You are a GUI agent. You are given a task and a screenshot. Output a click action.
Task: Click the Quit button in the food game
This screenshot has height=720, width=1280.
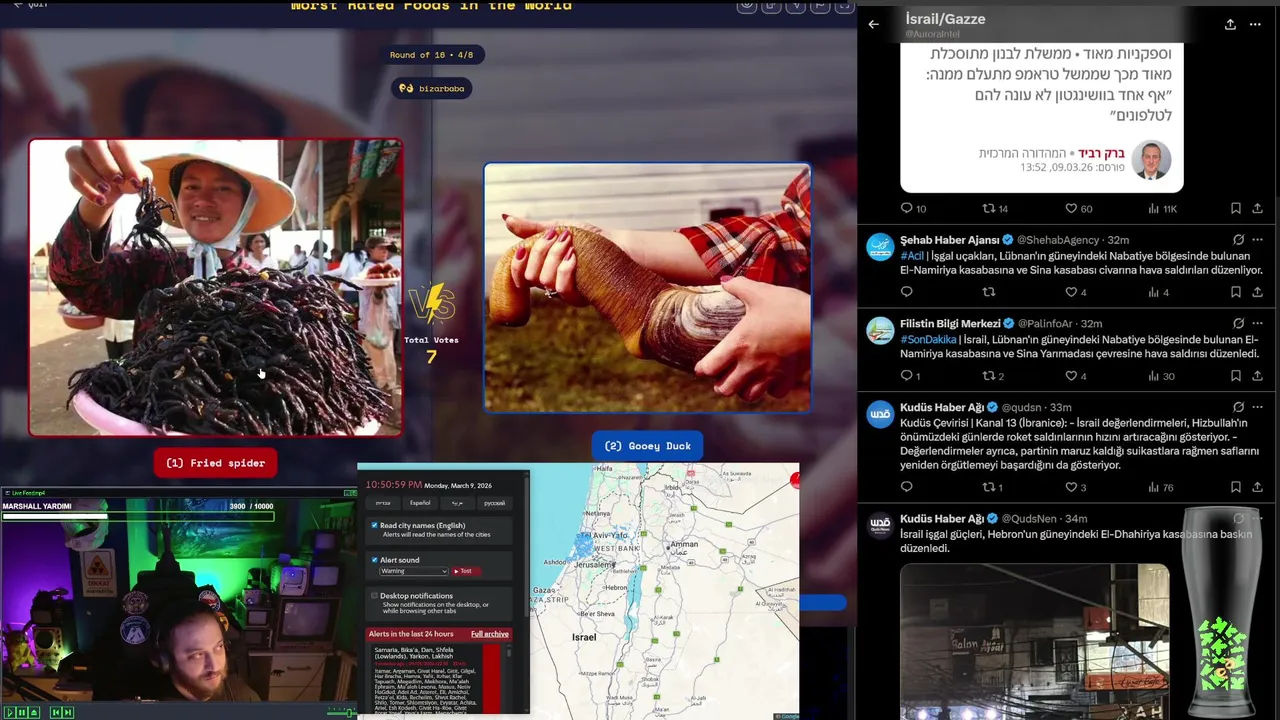coord(30,4)
